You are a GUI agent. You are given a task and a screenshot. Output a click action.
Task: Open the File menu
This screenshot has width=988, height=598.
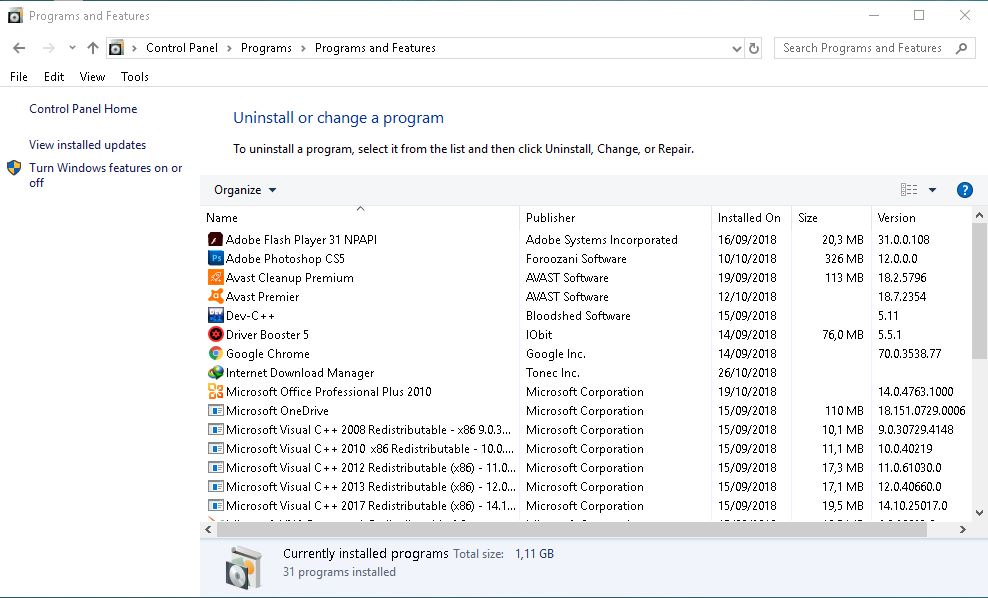point(19,77)
